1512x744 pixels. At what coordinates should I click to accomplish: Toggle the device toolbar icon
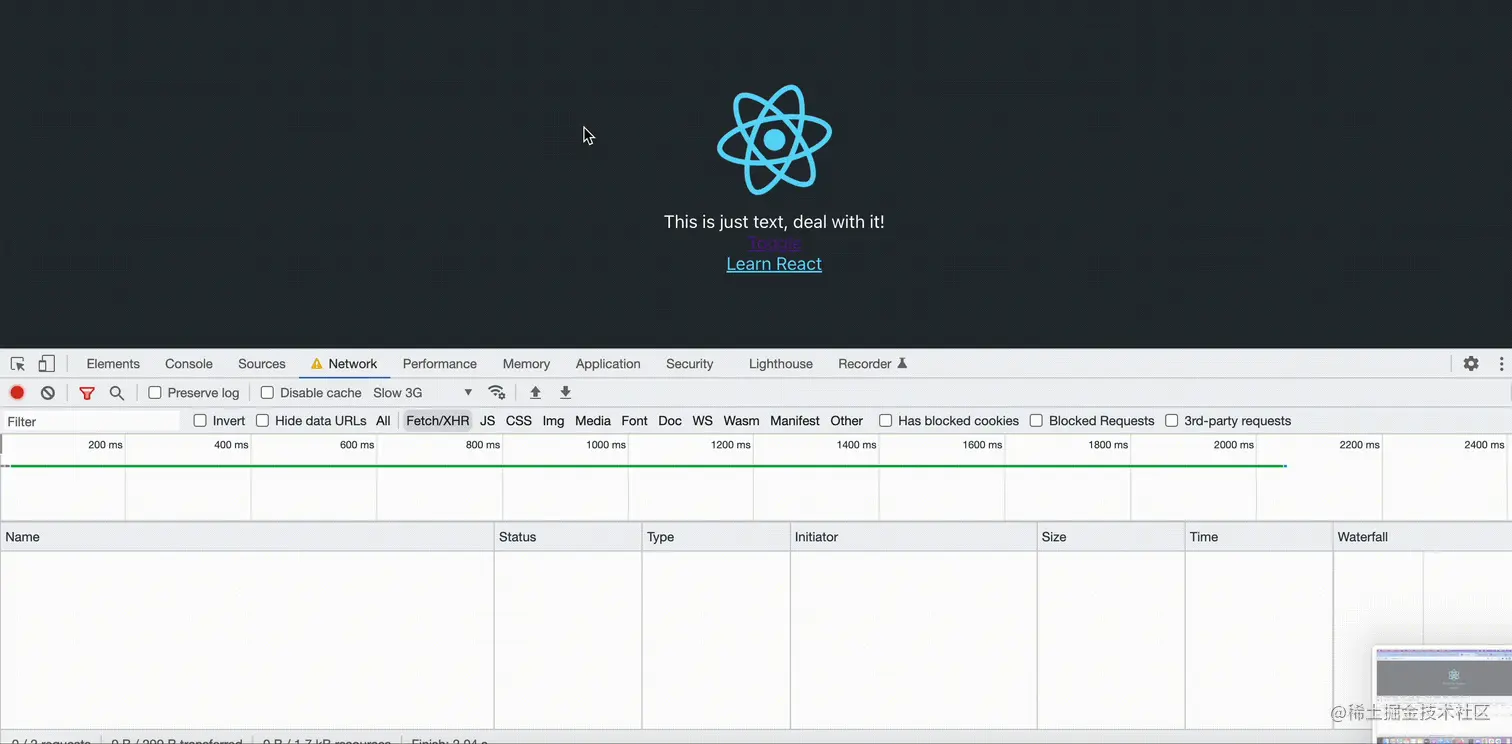coord(46,364)
